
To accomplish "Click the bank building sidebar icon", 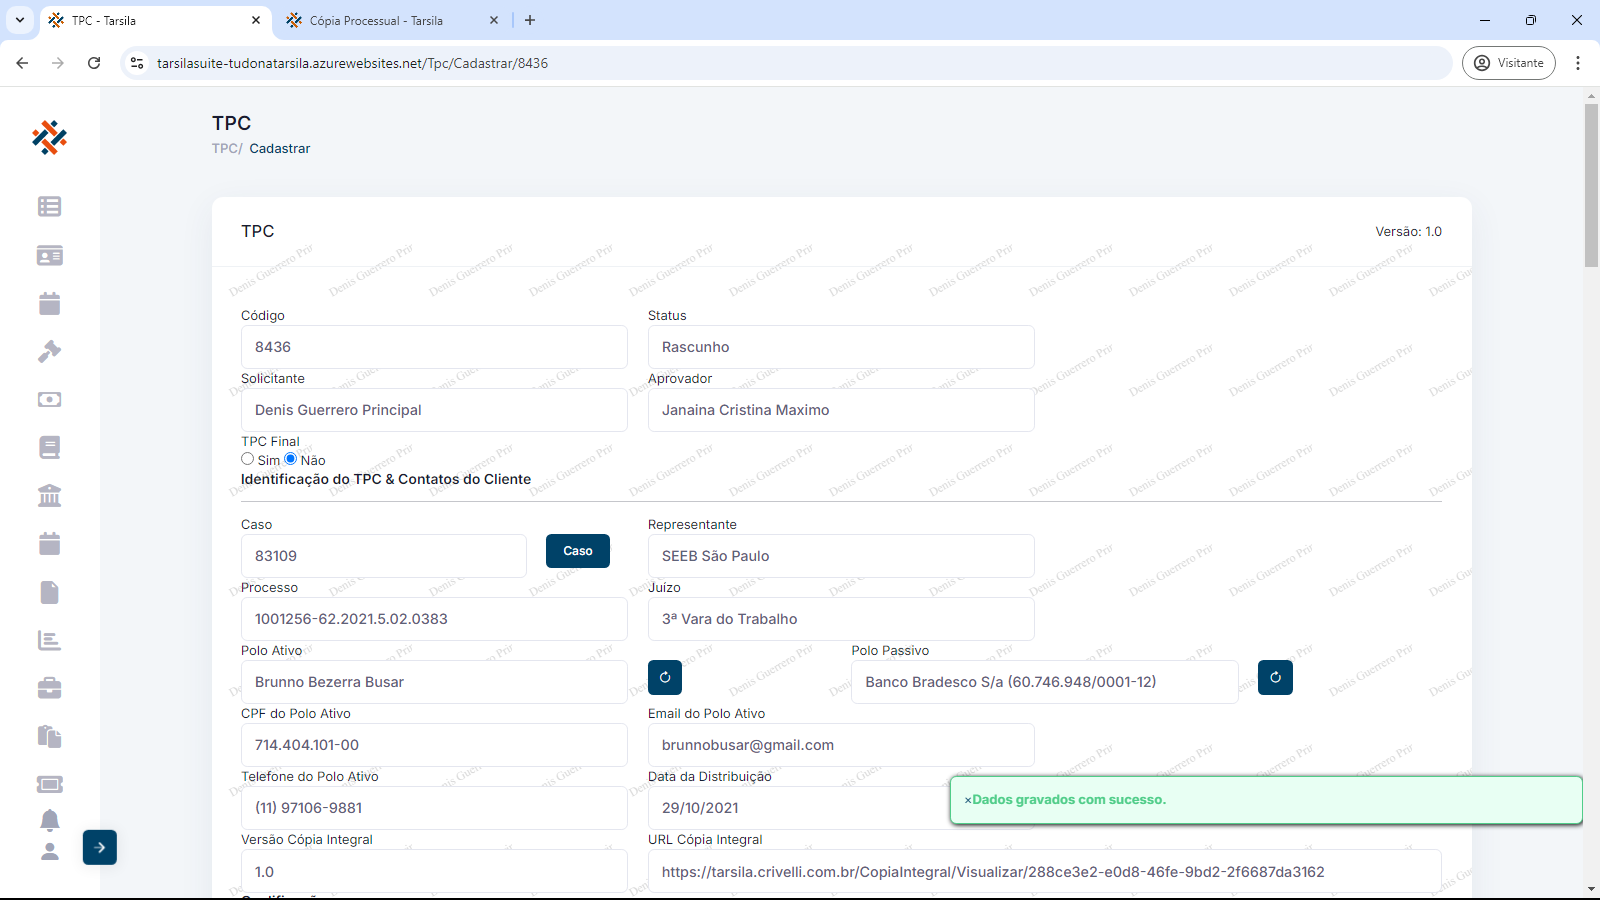I will pyautogui.click(x=49, y=495).
